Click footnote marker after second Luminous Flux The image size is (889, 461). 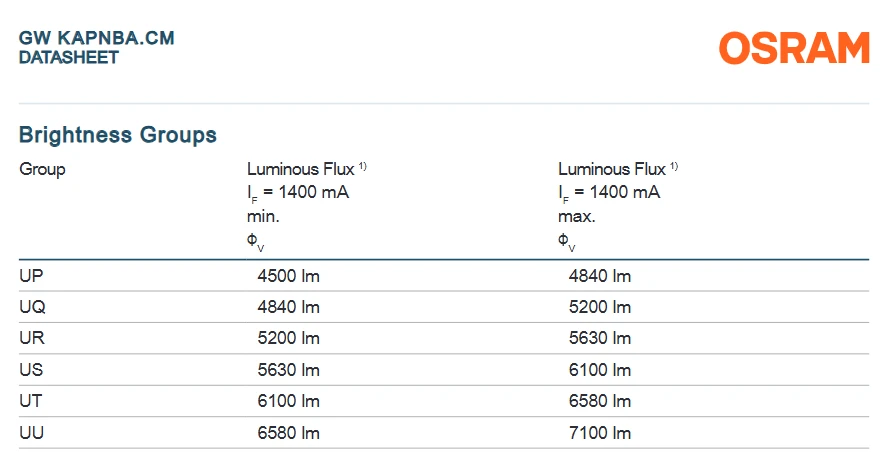pos(674,166)
